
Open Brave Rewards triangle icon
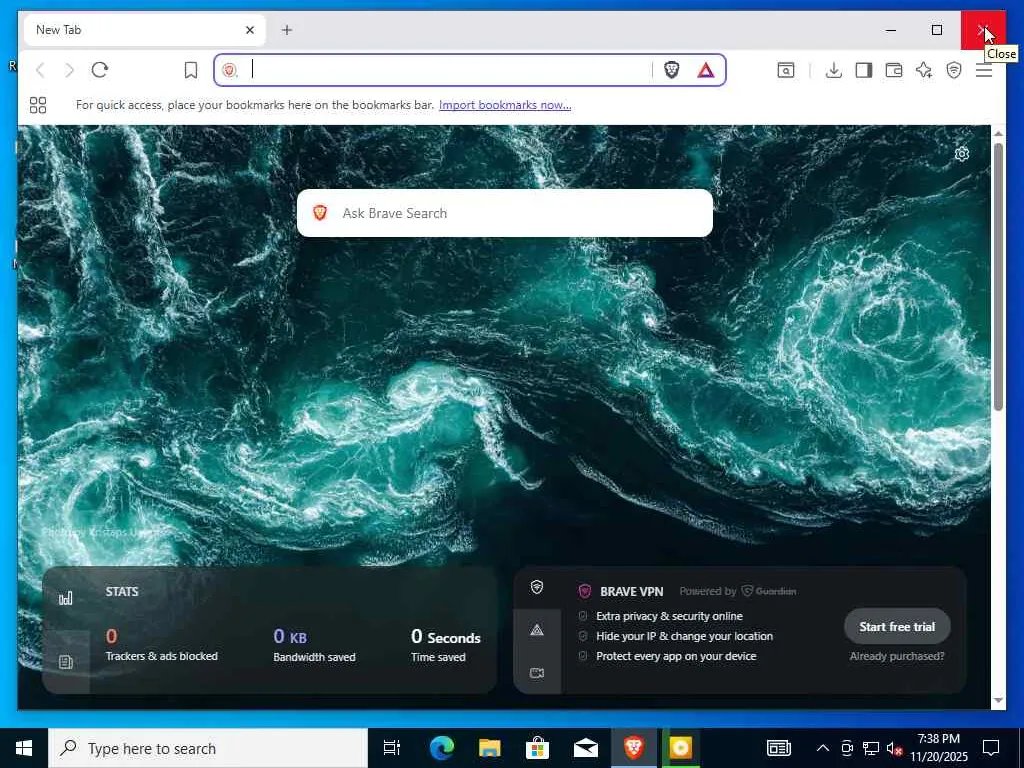(705, 70)
